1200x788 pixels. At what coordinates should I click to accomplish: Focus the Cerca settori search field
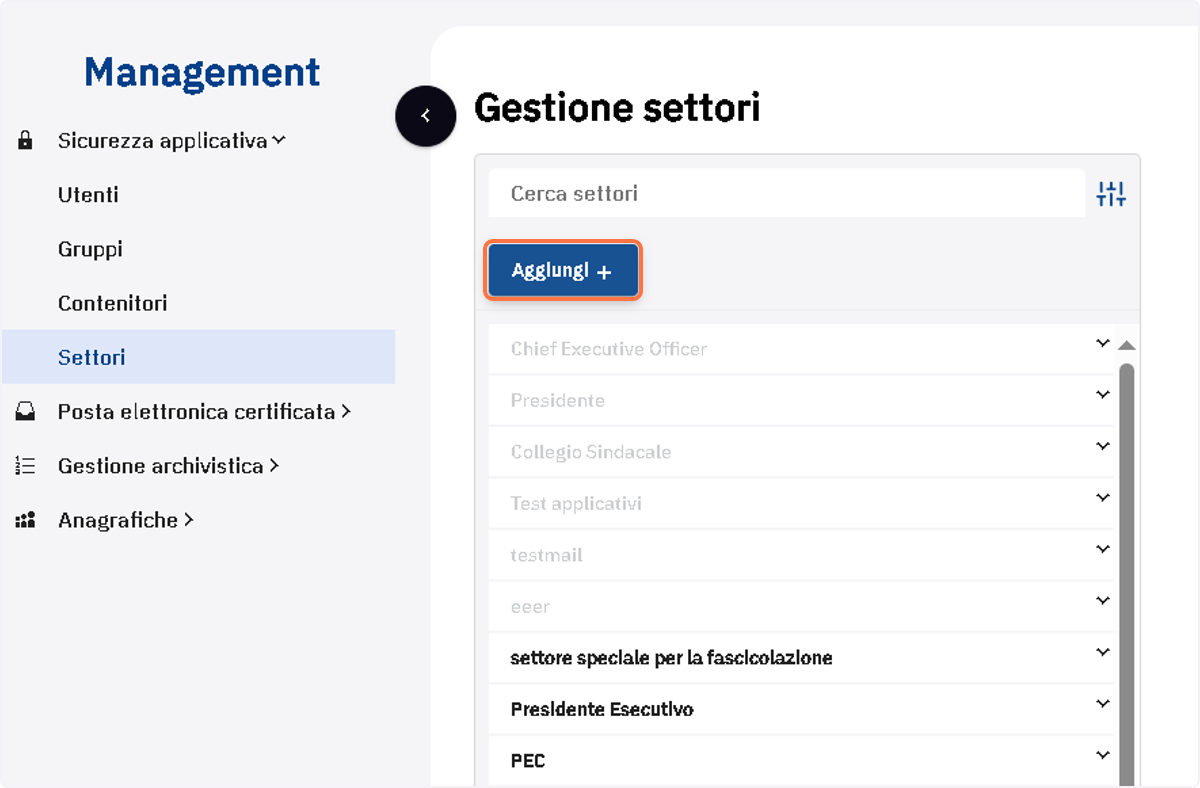click(x=786, y=193)
